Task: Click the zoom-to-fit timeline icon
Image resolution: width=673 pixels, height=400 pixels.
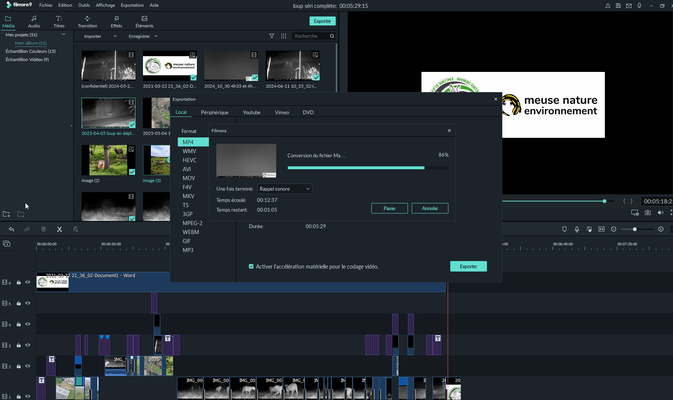Action: pyautogui.click(x=601, y=229)
